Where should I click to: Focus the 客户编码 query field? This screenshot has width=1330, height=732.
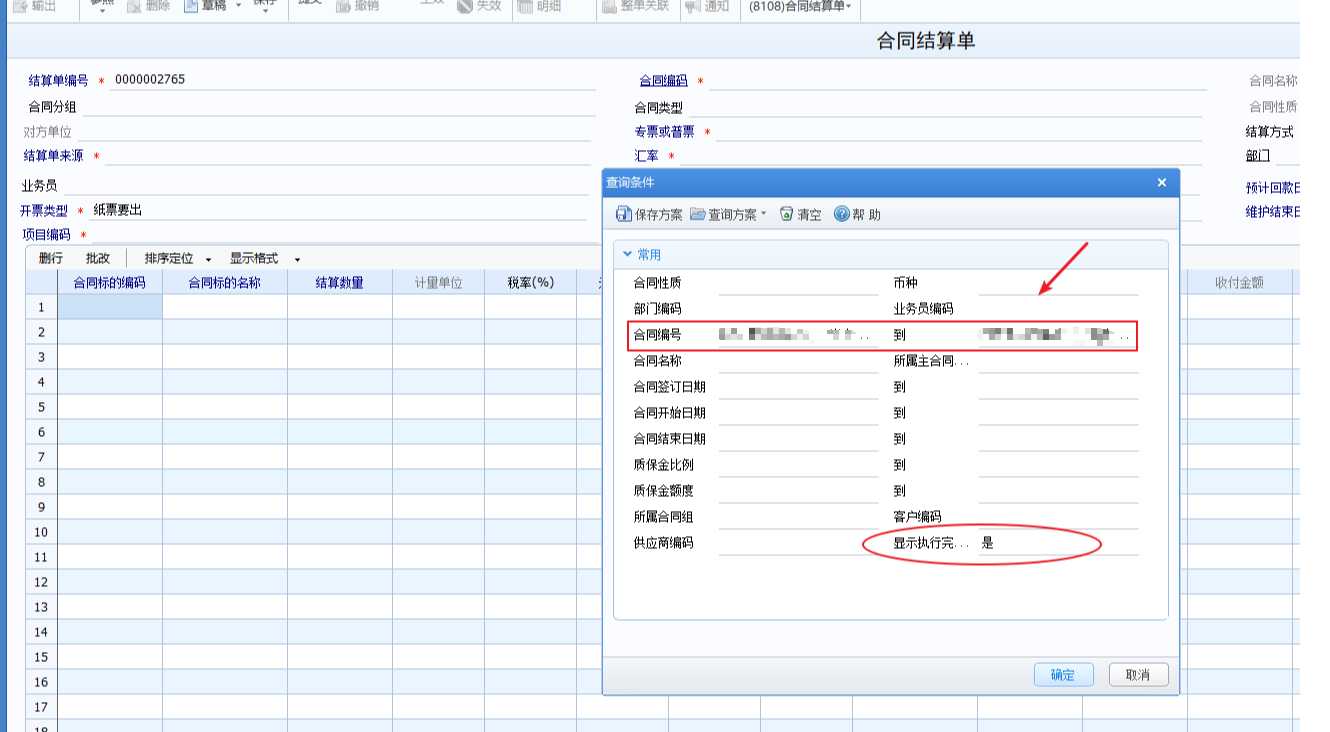1058,518
